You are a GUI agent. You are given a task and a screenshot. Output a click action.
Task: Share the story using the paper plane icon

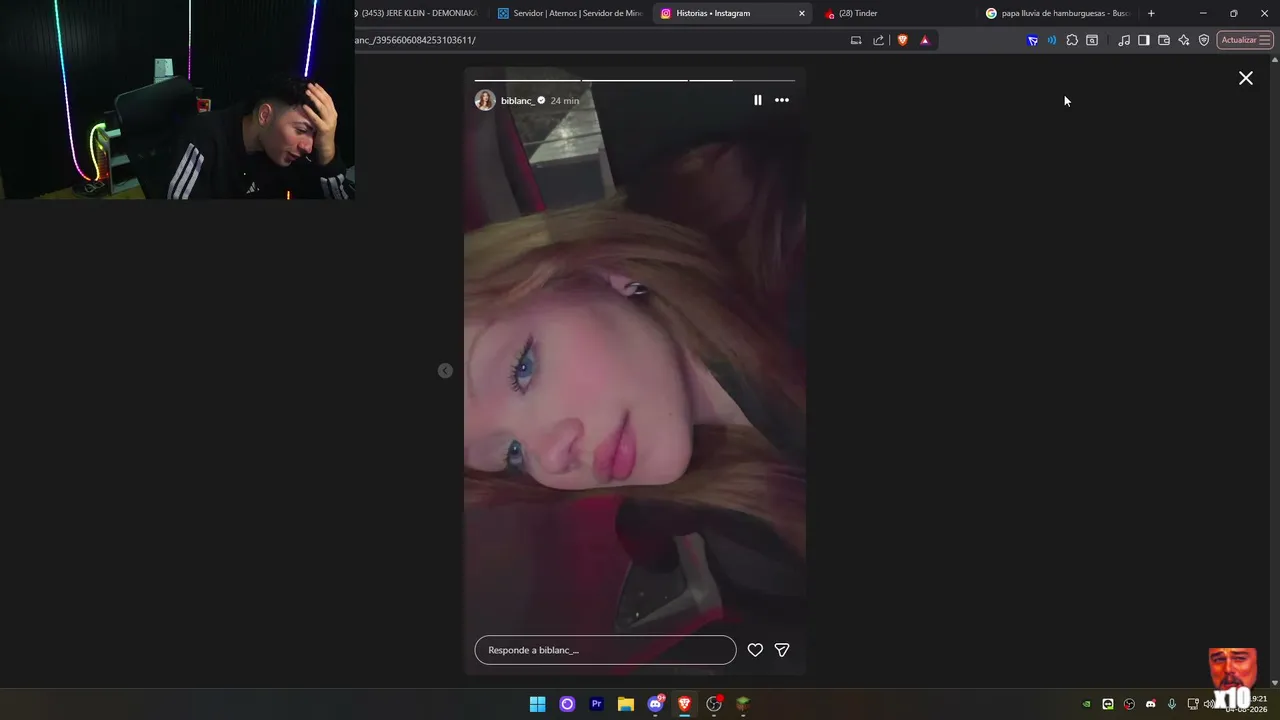pos(782,650)
